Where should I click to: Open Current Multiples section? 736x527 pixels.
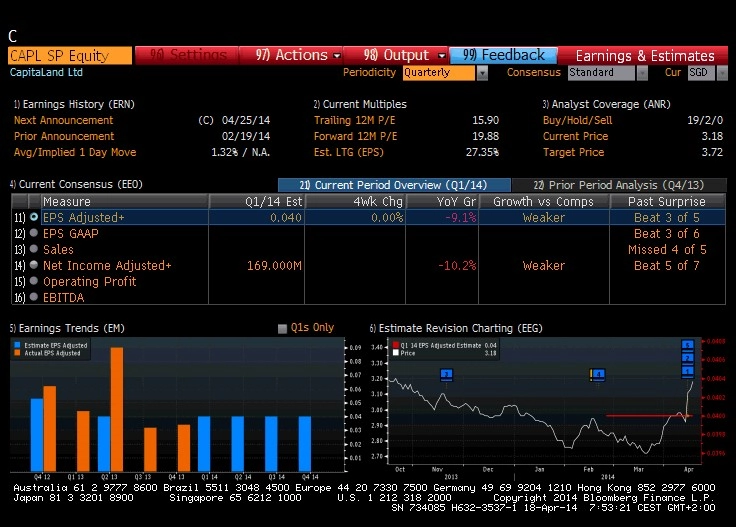tap(360, 104)
